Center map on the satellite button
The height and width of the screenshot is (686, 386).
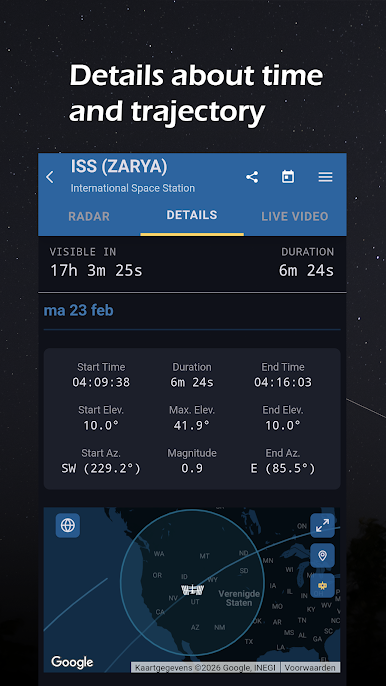pos(323,585)
